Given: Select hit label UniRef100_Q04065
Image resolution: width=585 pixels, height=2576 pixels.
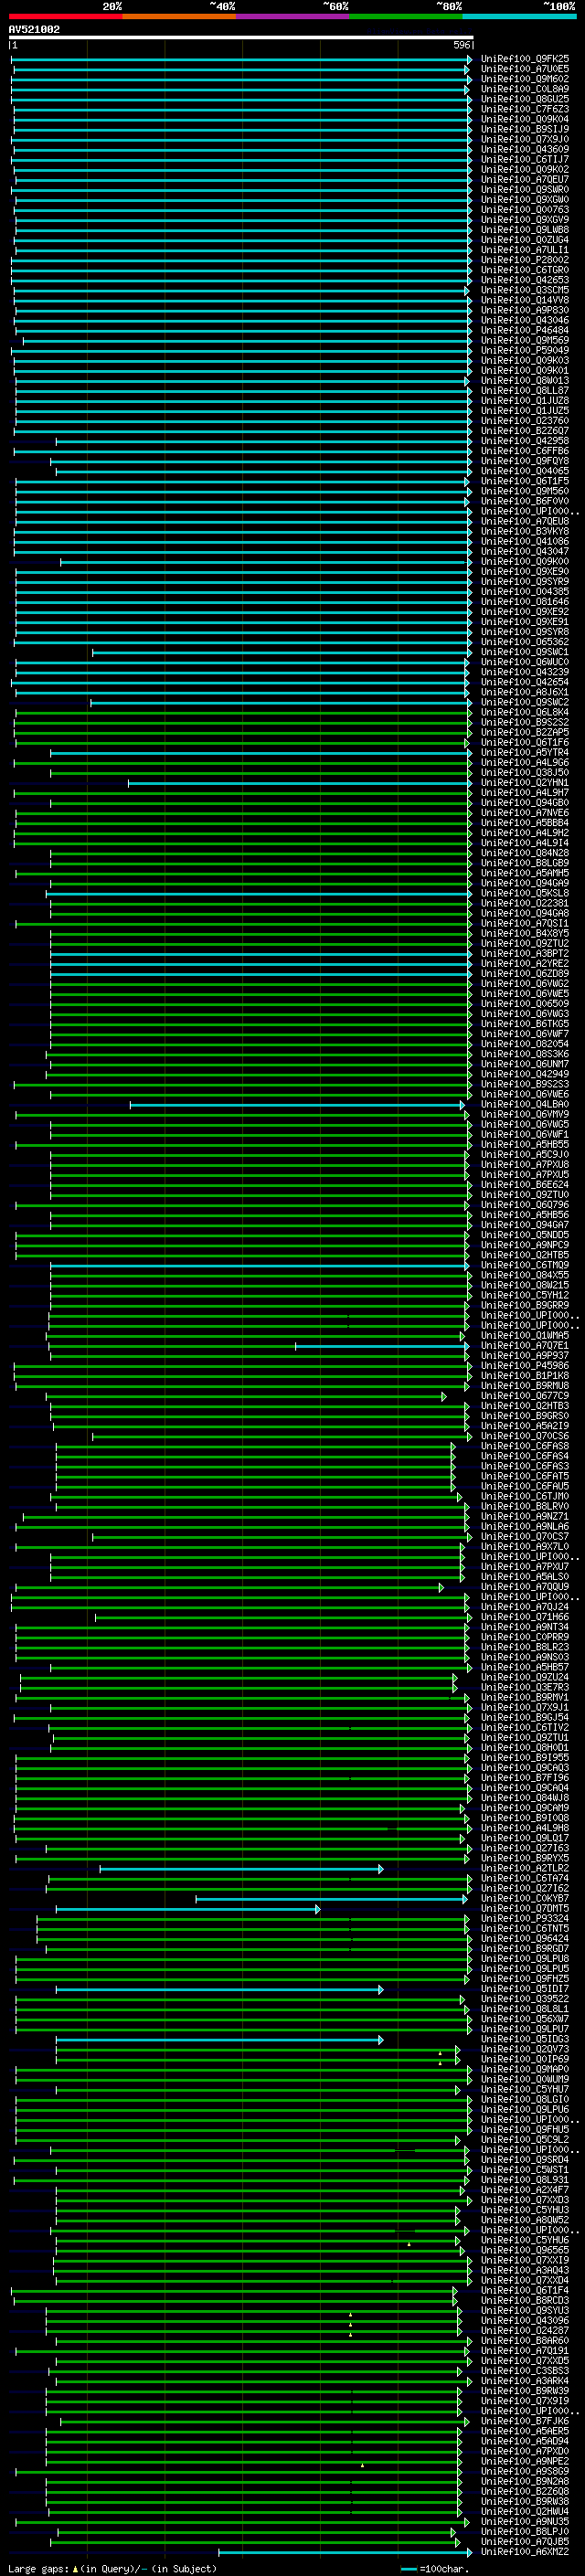Looking at the screenshot, I should point(524,471).
